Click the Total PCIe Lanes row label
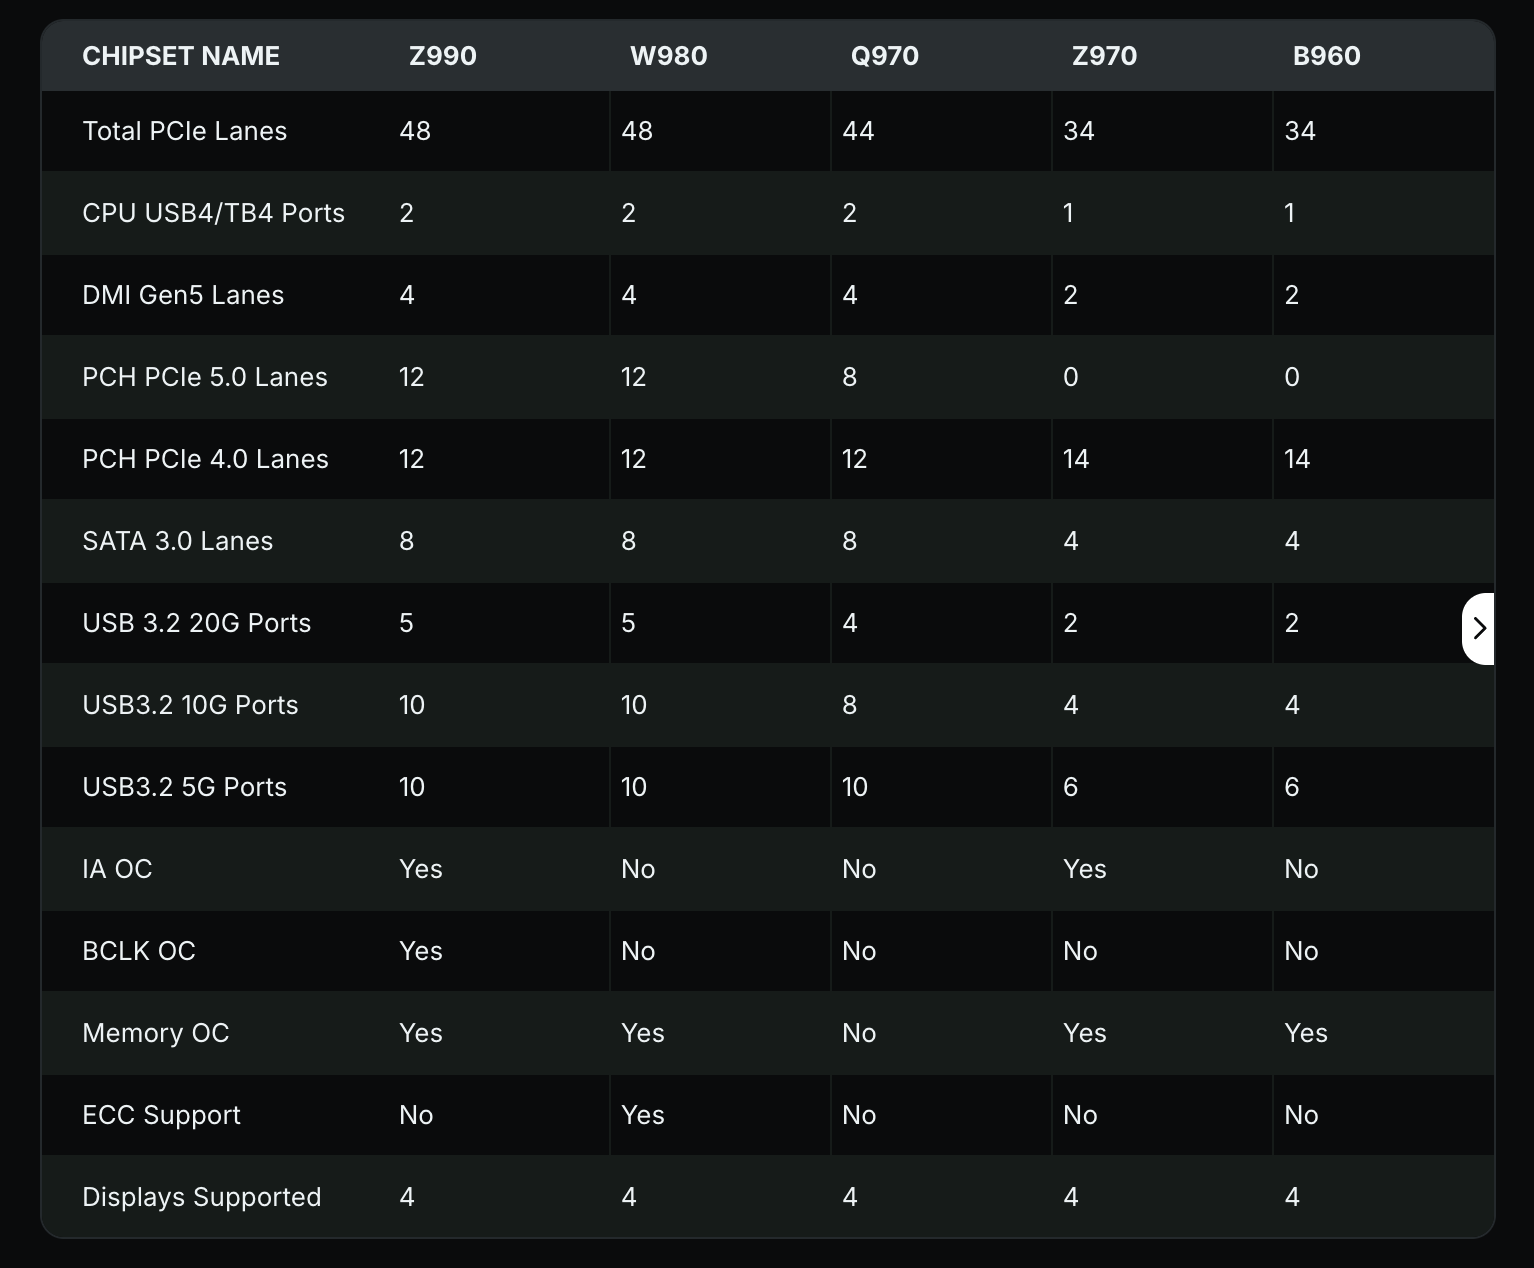This screenshot has width=1534, height=1268. pyautogui.click(x=184, y=131)
